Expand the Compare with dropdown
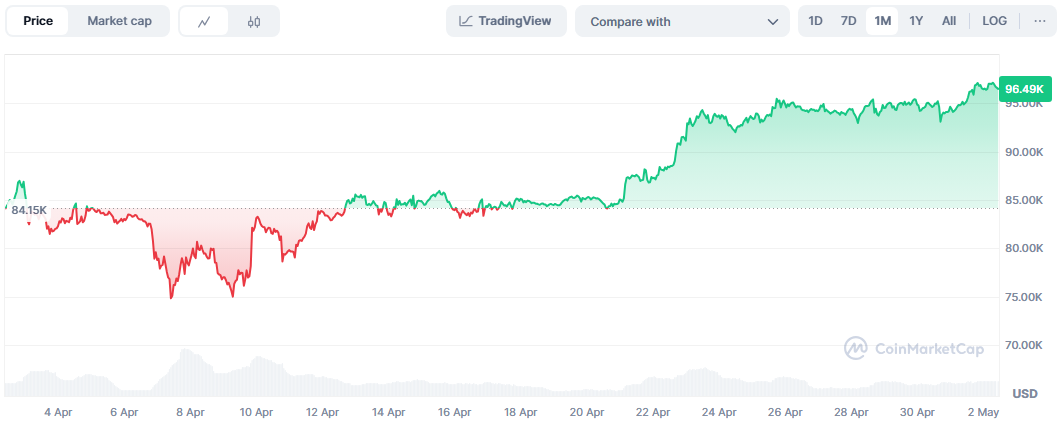The height and width of the screenshot is (422, 1063). click(x=682, y=21)
